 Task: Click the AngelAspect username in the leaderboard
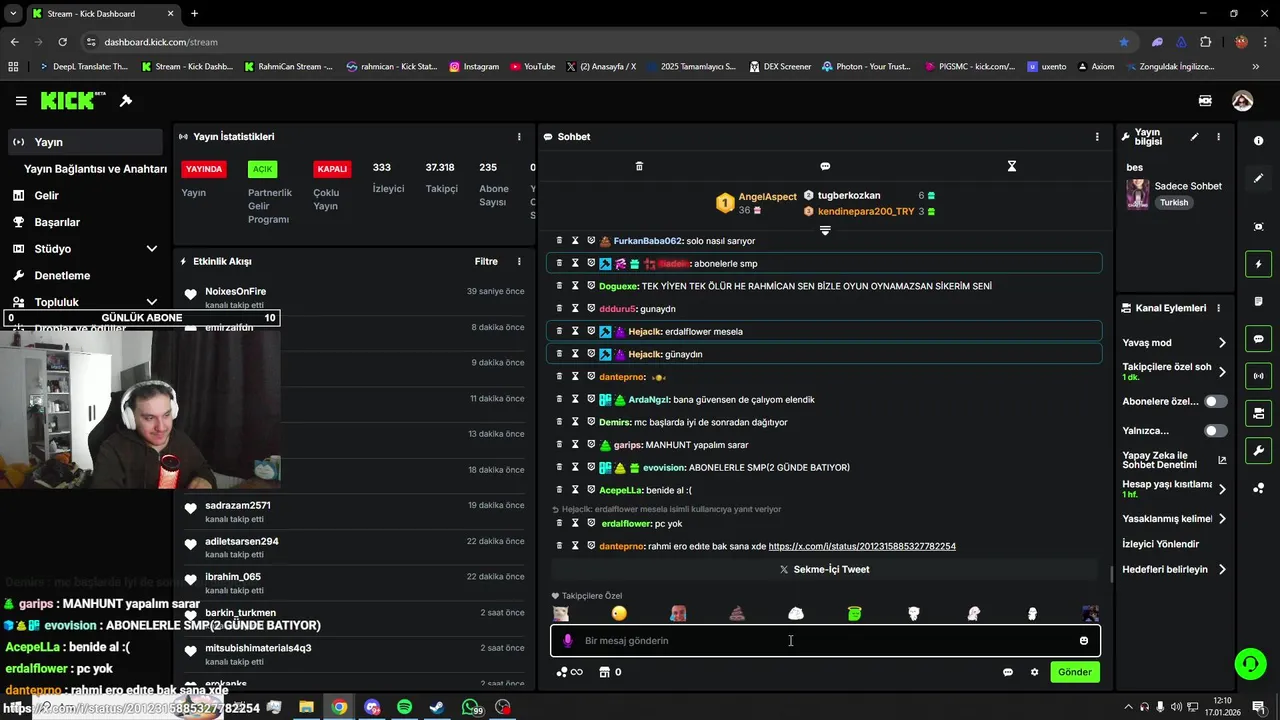click(768, 197)
